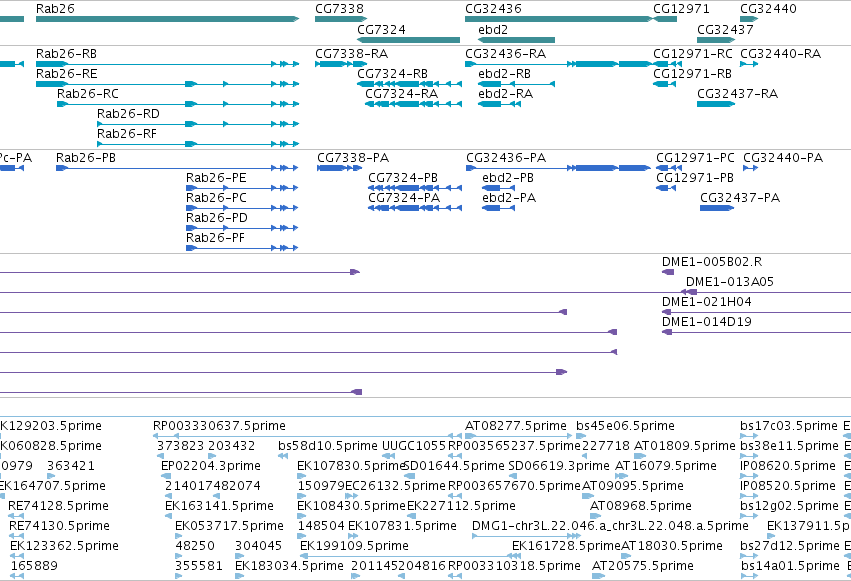Open EST bs45e06.5prime

tap(625, 426)
